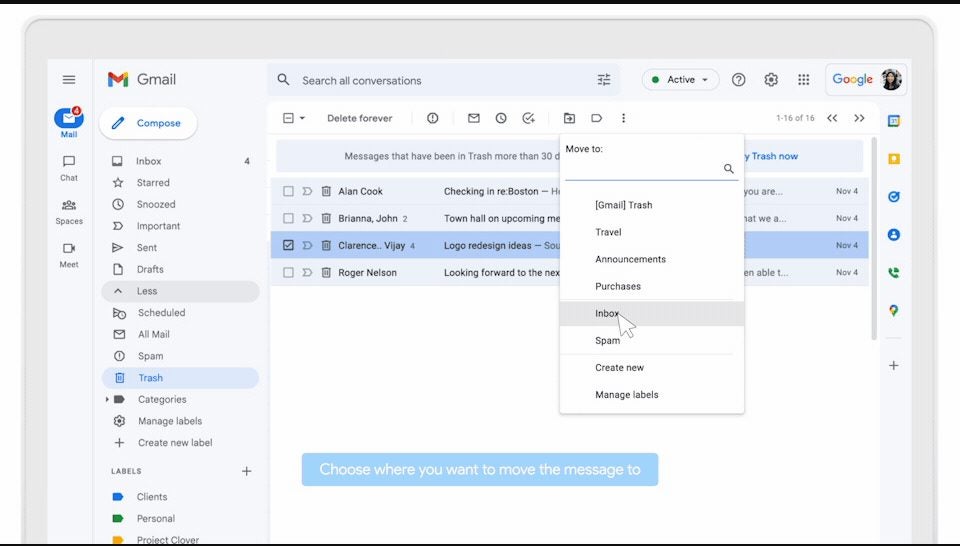
Task: Click into Search all conversations field
Action: 443,80
